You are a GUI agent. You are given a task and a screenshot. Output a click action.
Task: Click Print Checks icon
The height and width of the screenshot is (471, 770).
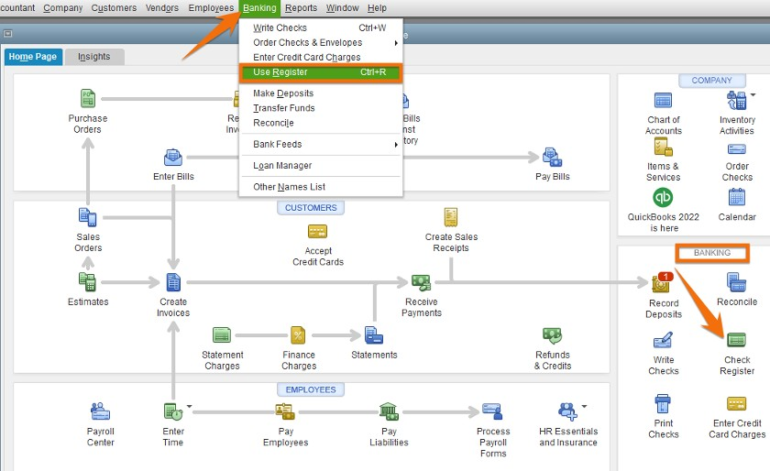pos(662,404)
